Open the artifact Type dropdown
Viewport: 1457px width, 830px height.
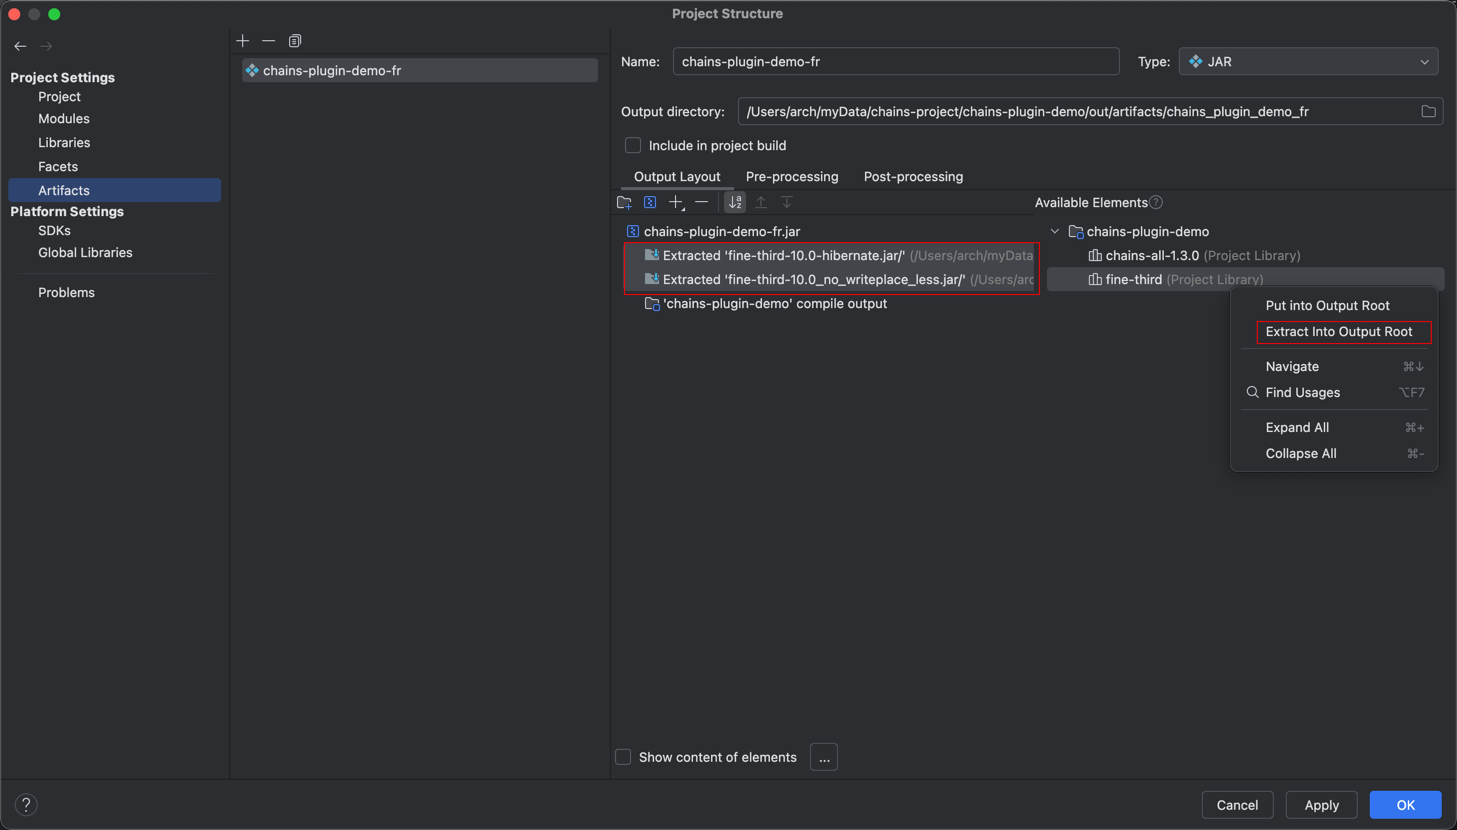tap(1308, 62)
